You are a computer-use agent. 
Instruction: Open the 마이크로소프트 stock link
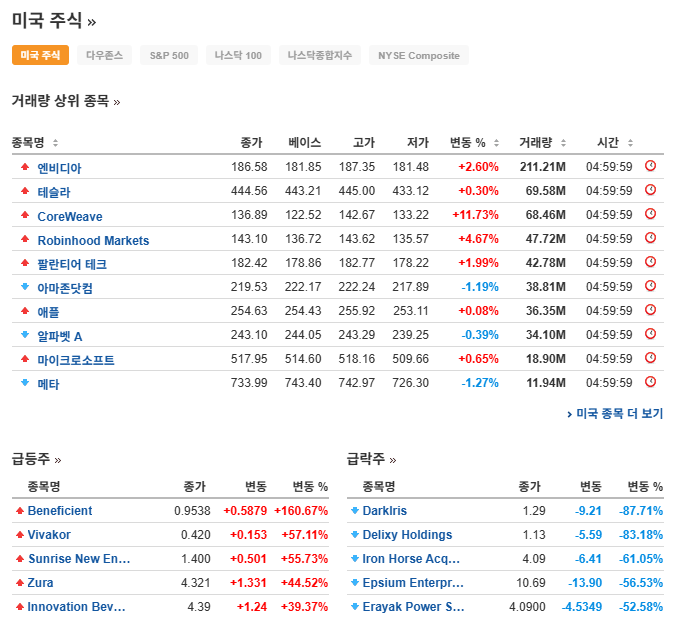tap(76, 360)
